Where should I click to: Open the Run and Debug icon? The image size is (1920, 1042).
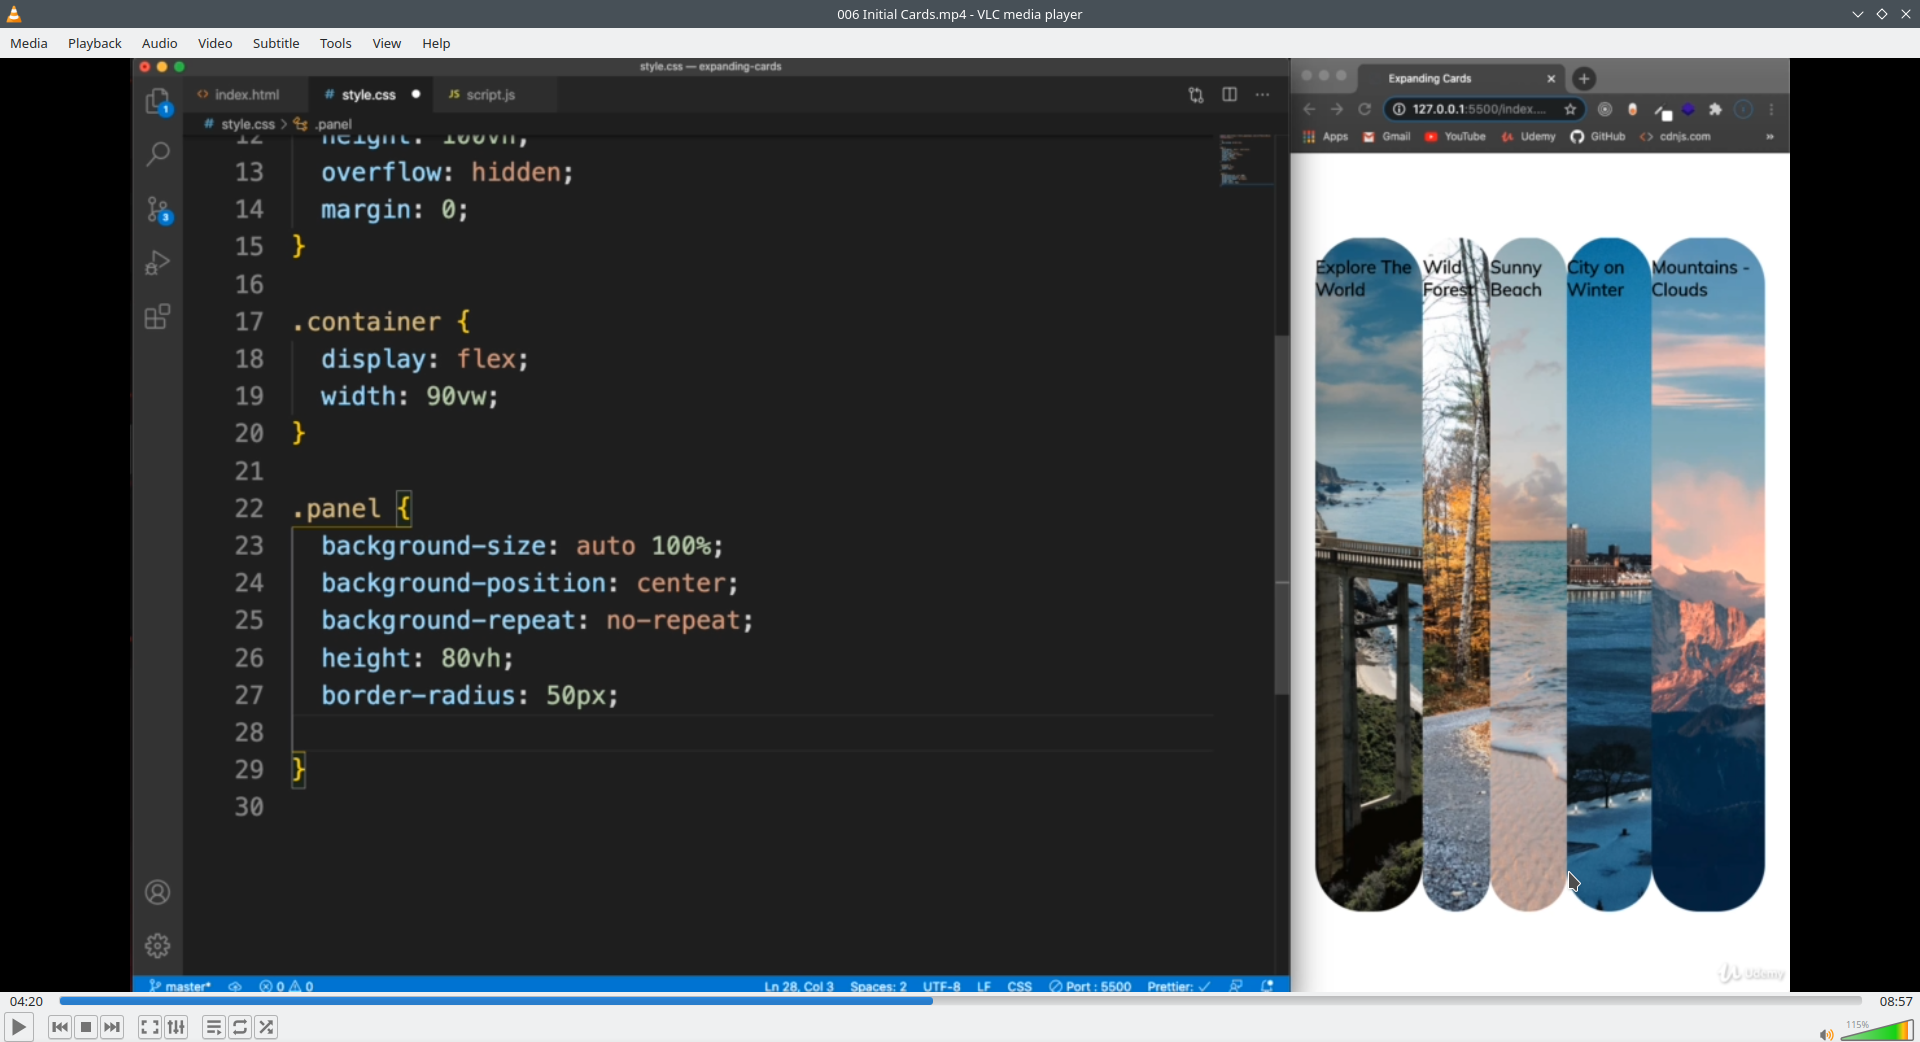point(158,263)
